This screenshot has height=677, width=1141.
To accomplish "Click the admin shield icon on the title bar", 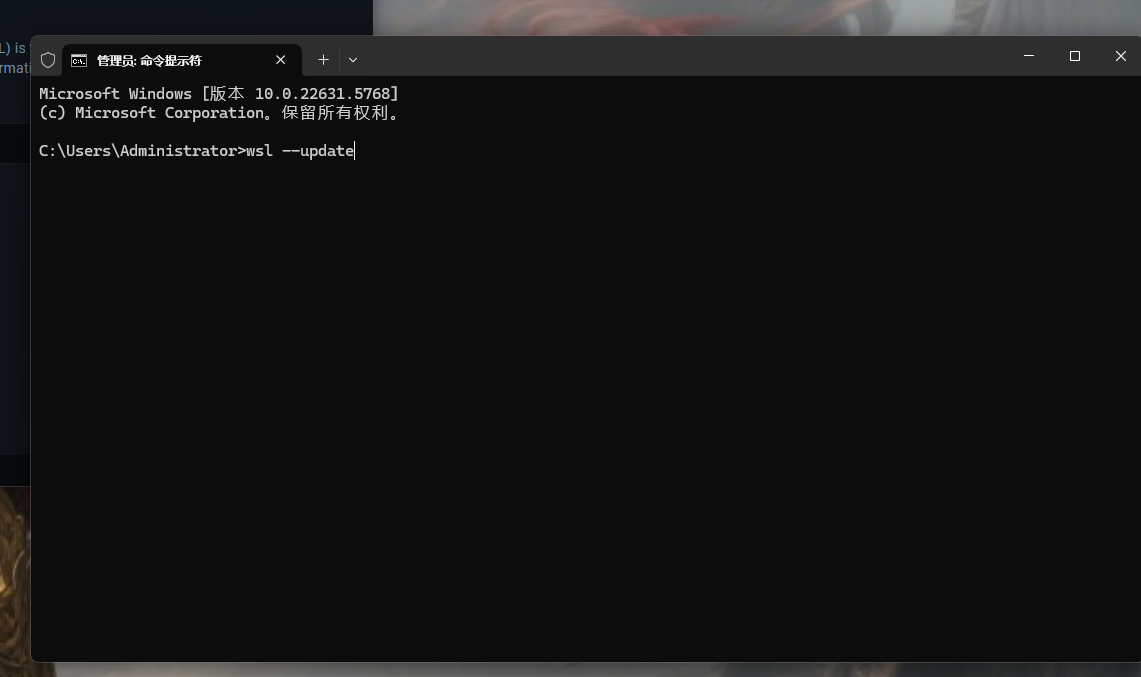I will (47, 59).
